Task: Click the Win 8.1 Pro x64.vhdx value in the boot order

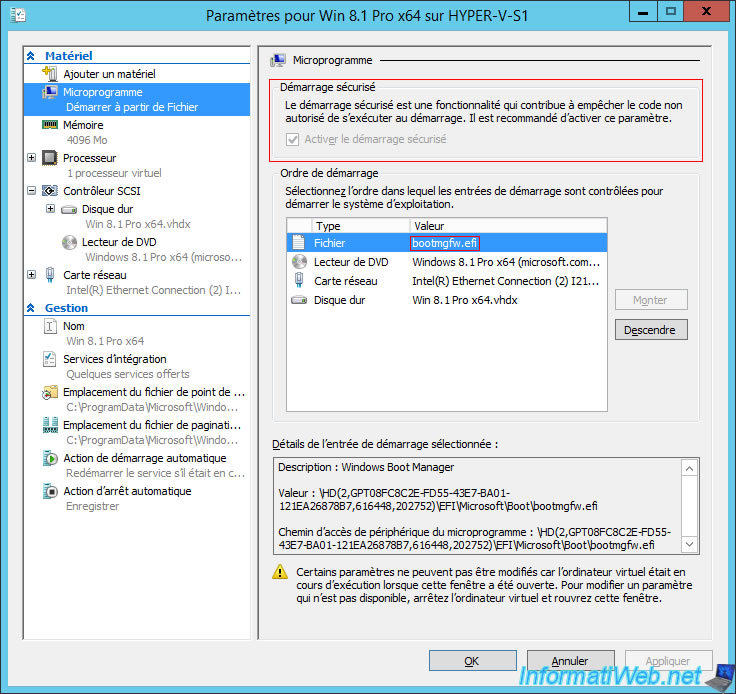Action: 465,300
